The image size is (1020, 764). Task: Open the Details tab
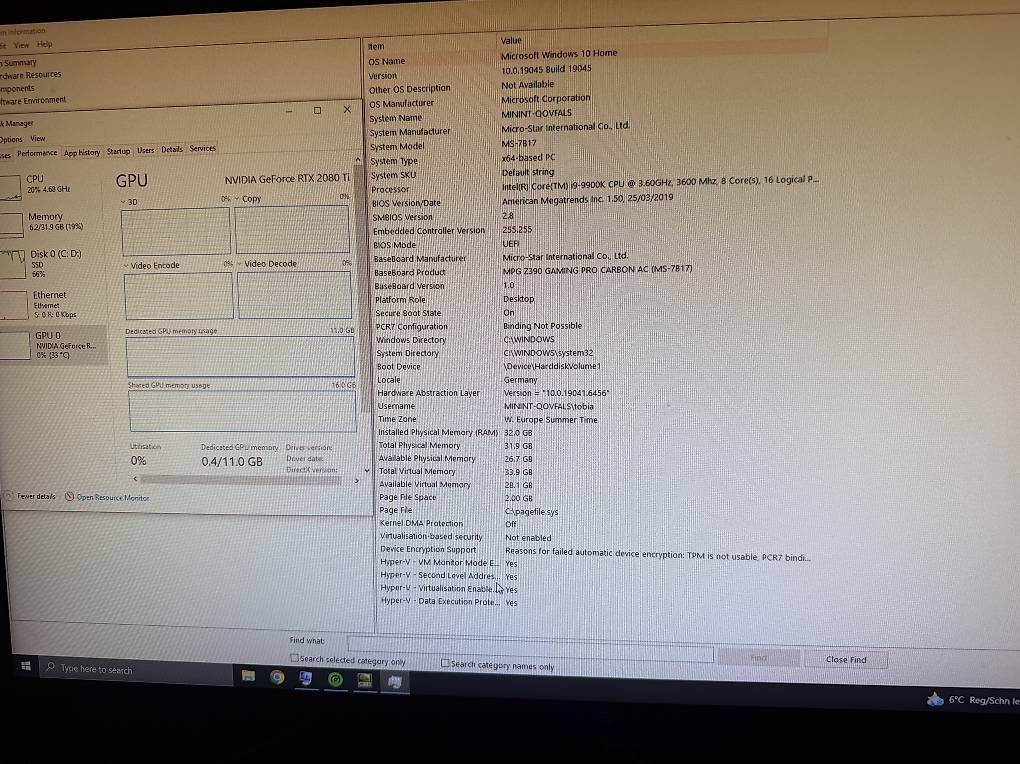172,149
